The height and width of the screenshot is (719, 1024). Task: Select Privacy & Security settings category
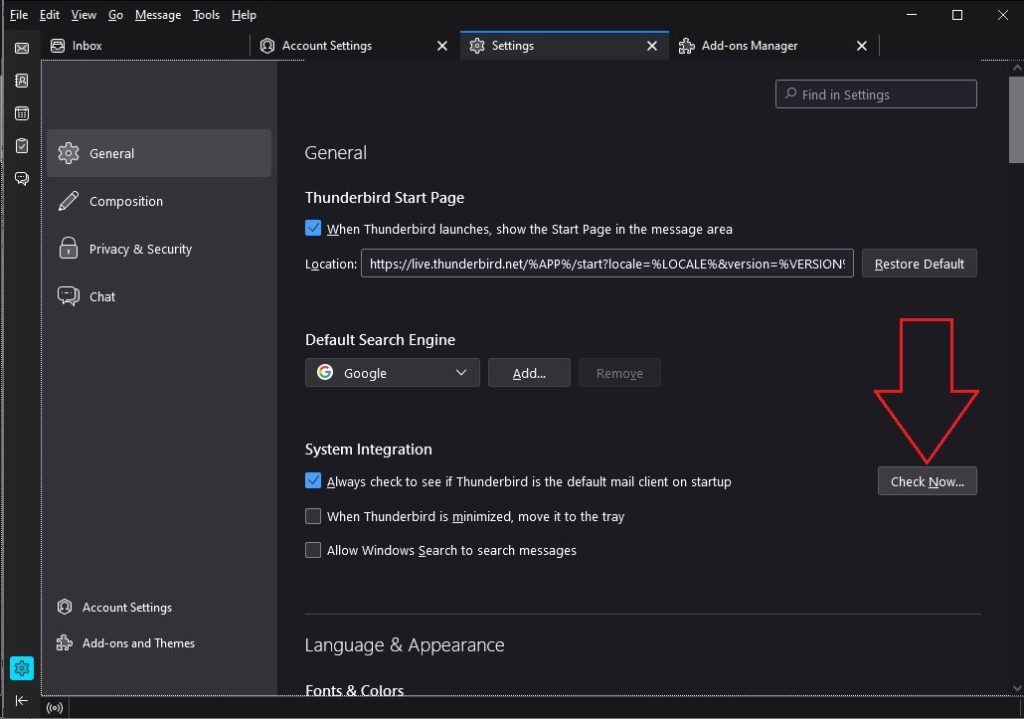[140, 249]
